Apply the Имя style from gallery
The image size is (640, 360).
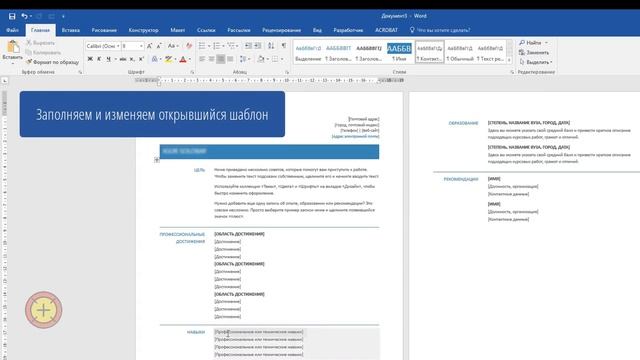(x=399, y=52)
